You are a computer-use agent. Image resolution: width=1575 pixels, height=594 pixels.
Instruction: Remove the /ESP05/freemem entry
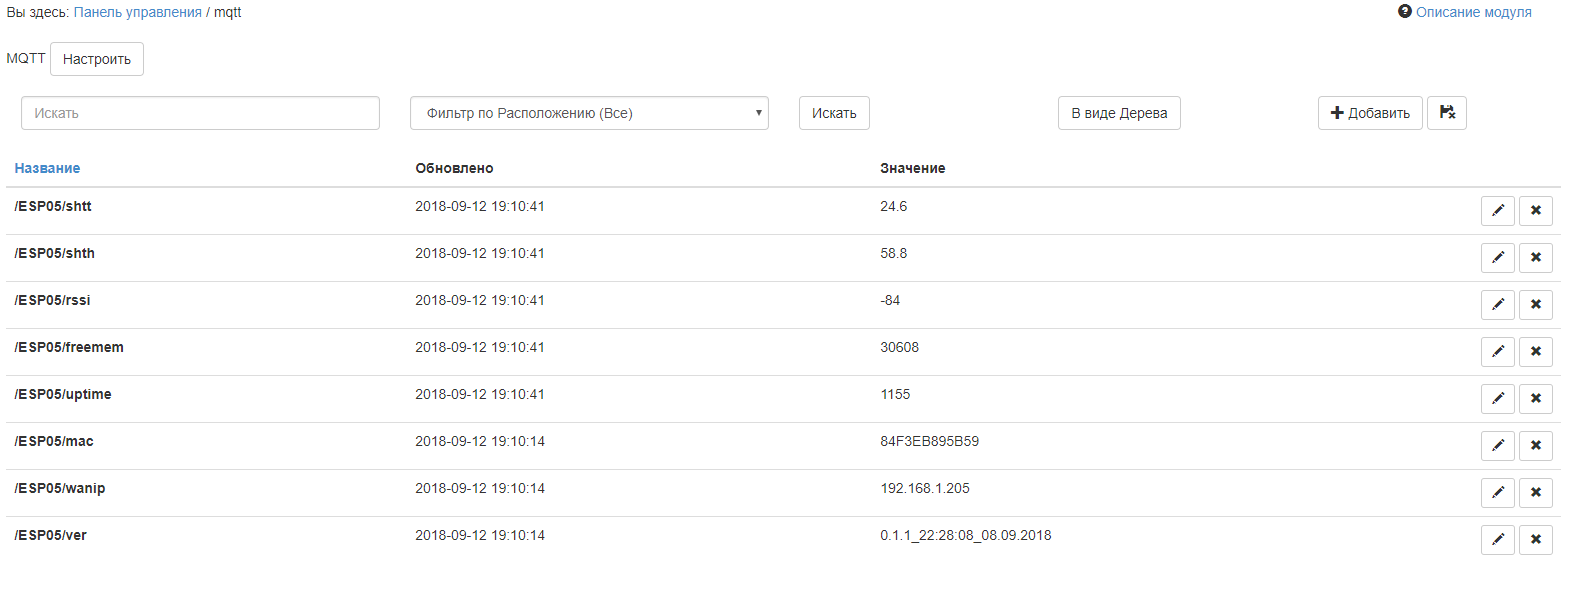tap(1535, 352)
